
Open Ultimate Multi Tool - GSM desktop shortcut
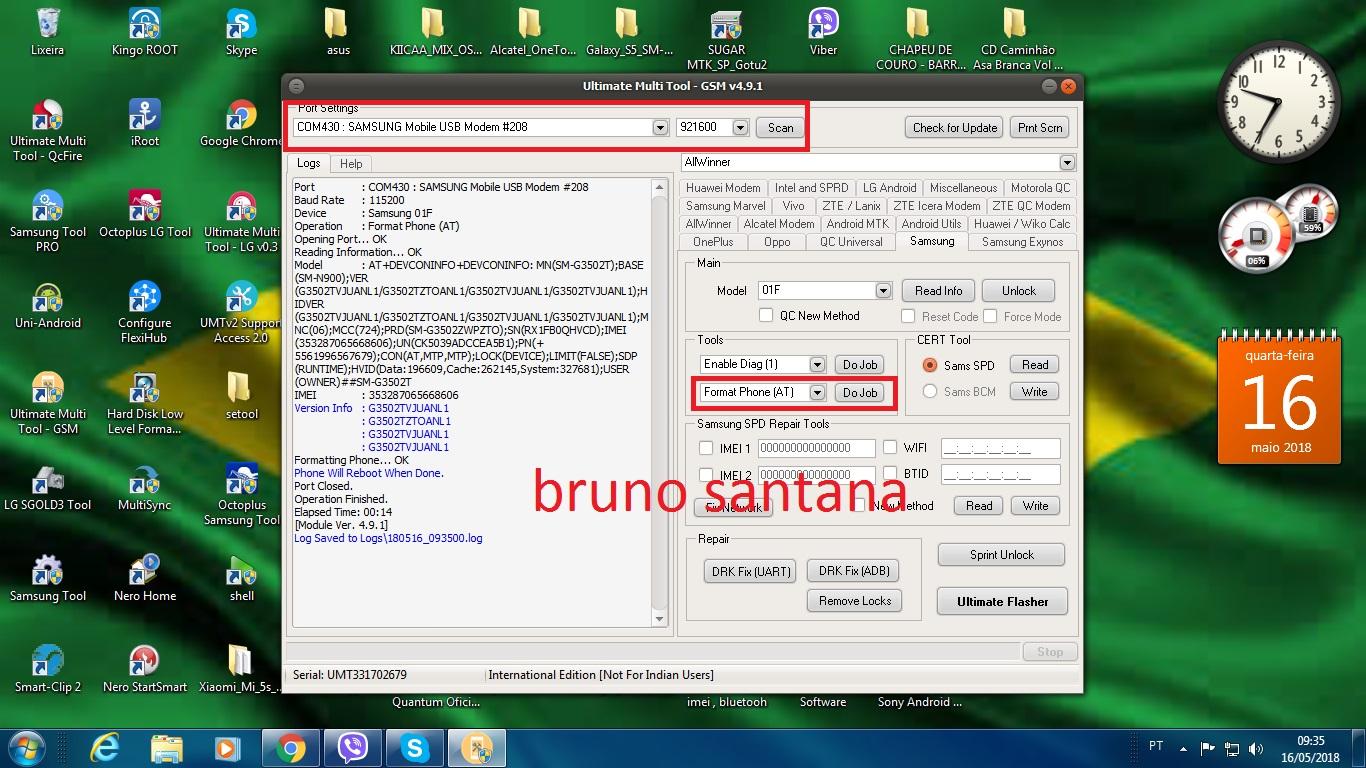pos(47,403)
